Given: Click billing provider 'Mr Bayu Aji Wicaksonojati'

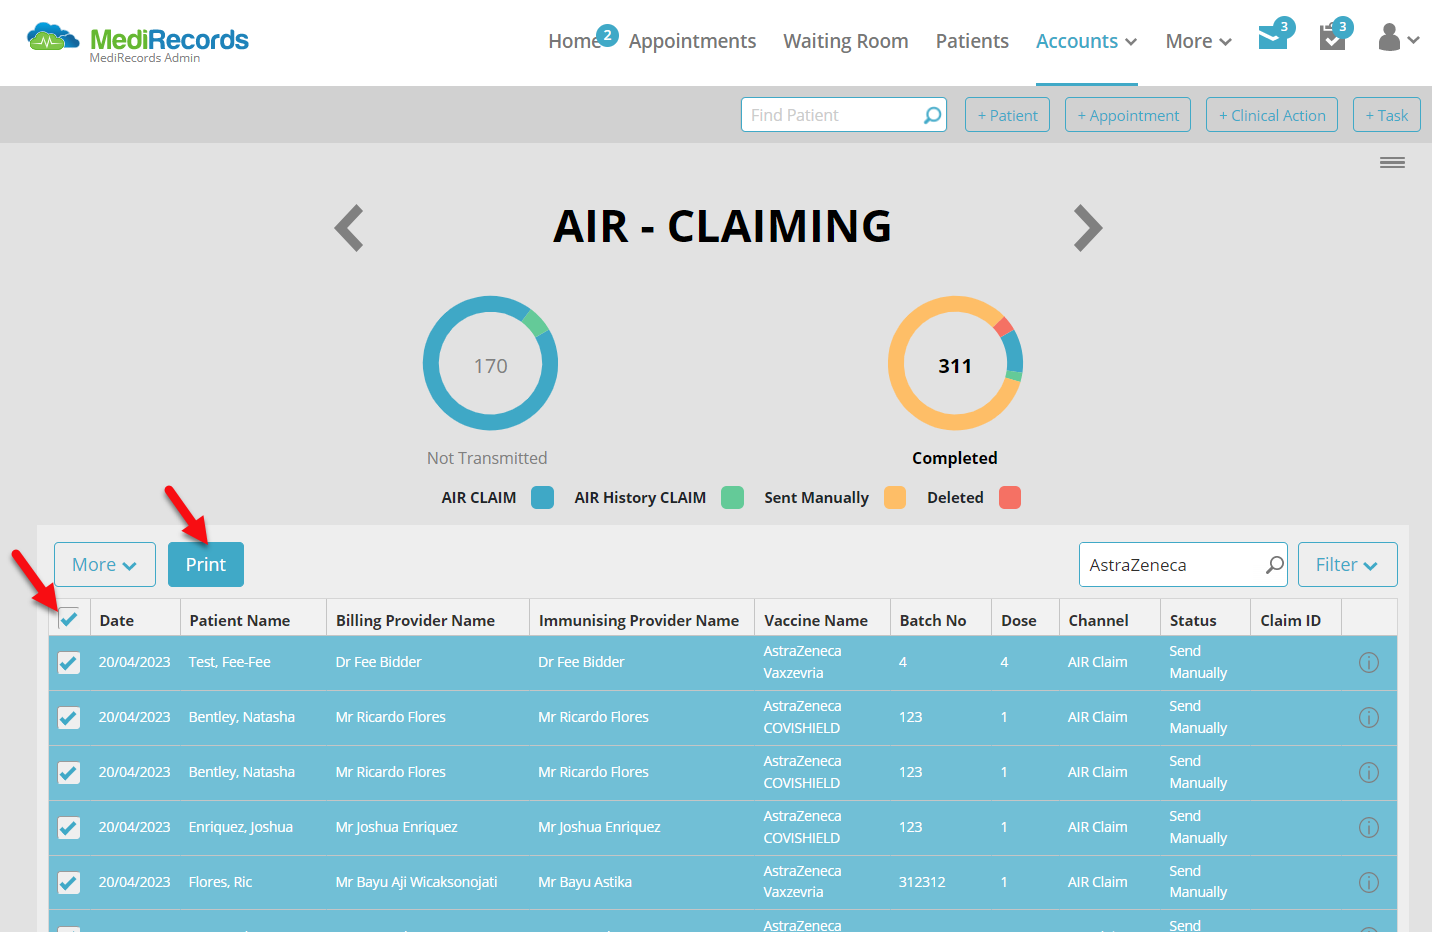Looking at the screenshot, I should 416,883.
